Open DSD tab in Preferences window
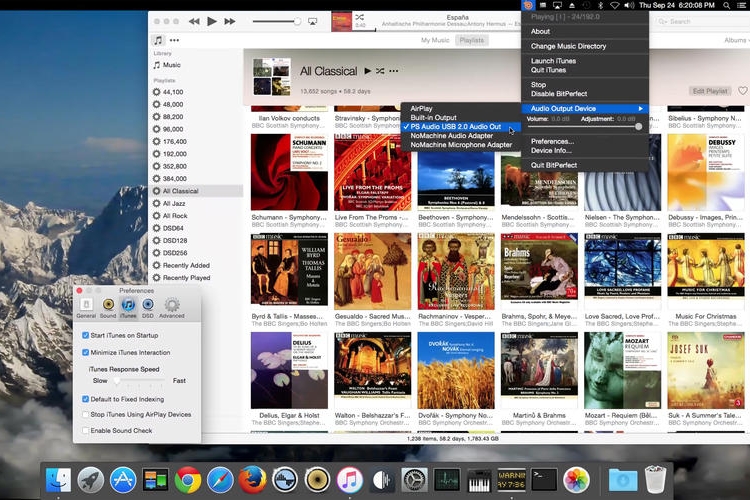The height and width of the screenshot is (500, 750). point(148,308)
